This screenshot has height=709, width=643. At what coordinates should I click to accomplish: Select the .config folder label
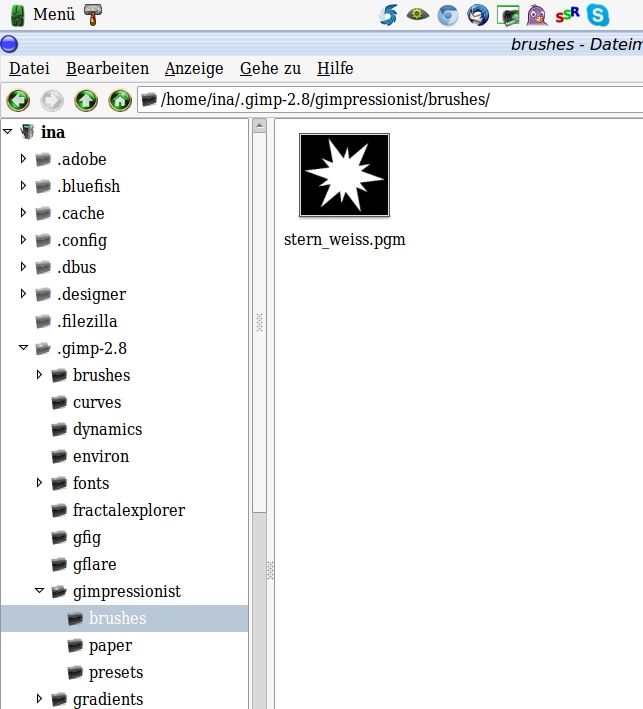point(82,241)
